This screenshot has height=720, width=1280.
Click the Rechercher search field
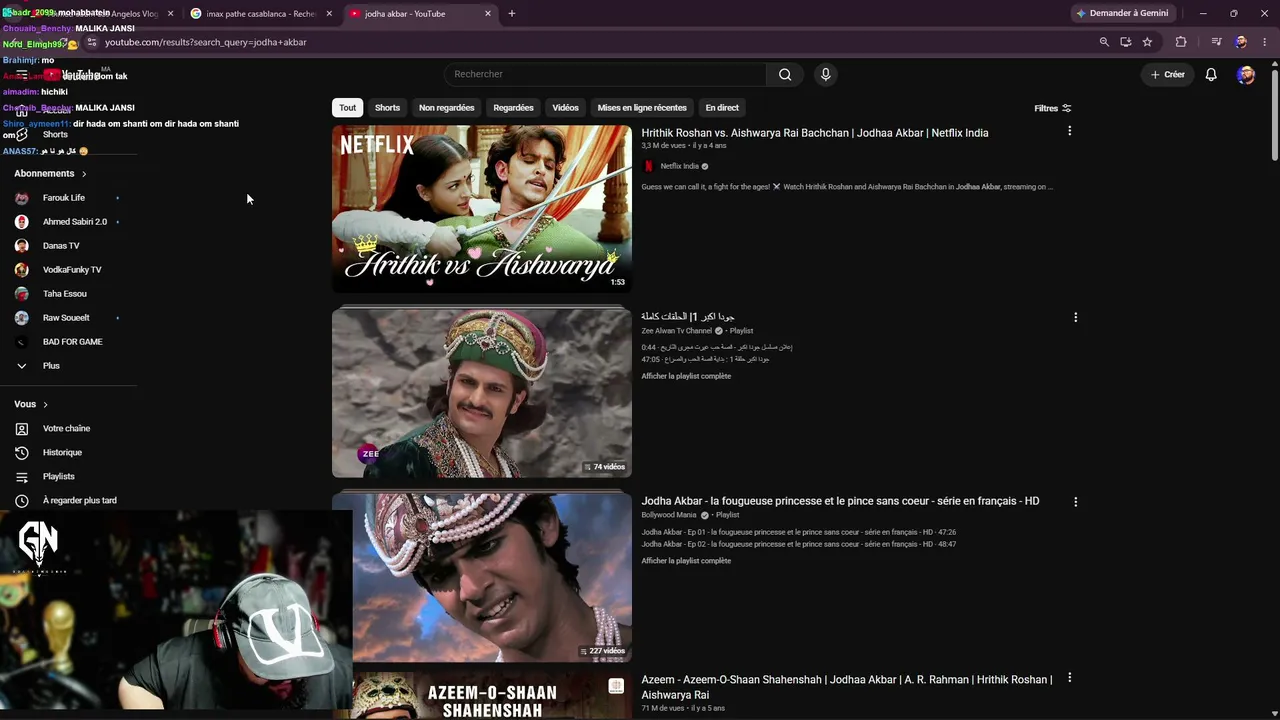tap(605, 74)
